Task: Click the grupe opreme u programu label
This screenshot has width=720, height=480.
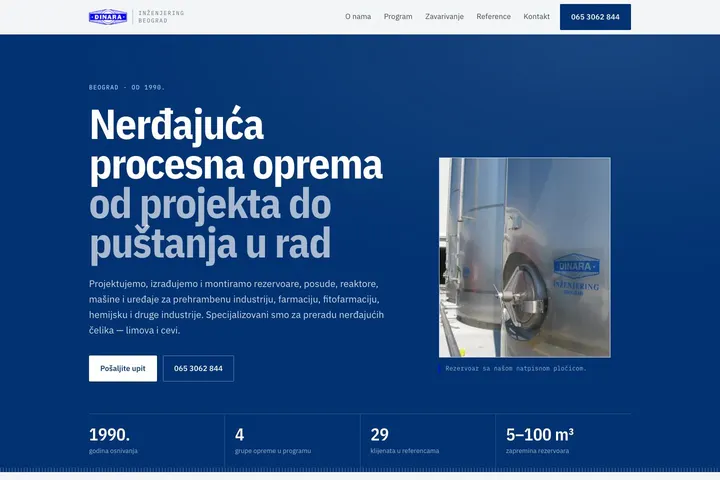Action: point(273,451)
